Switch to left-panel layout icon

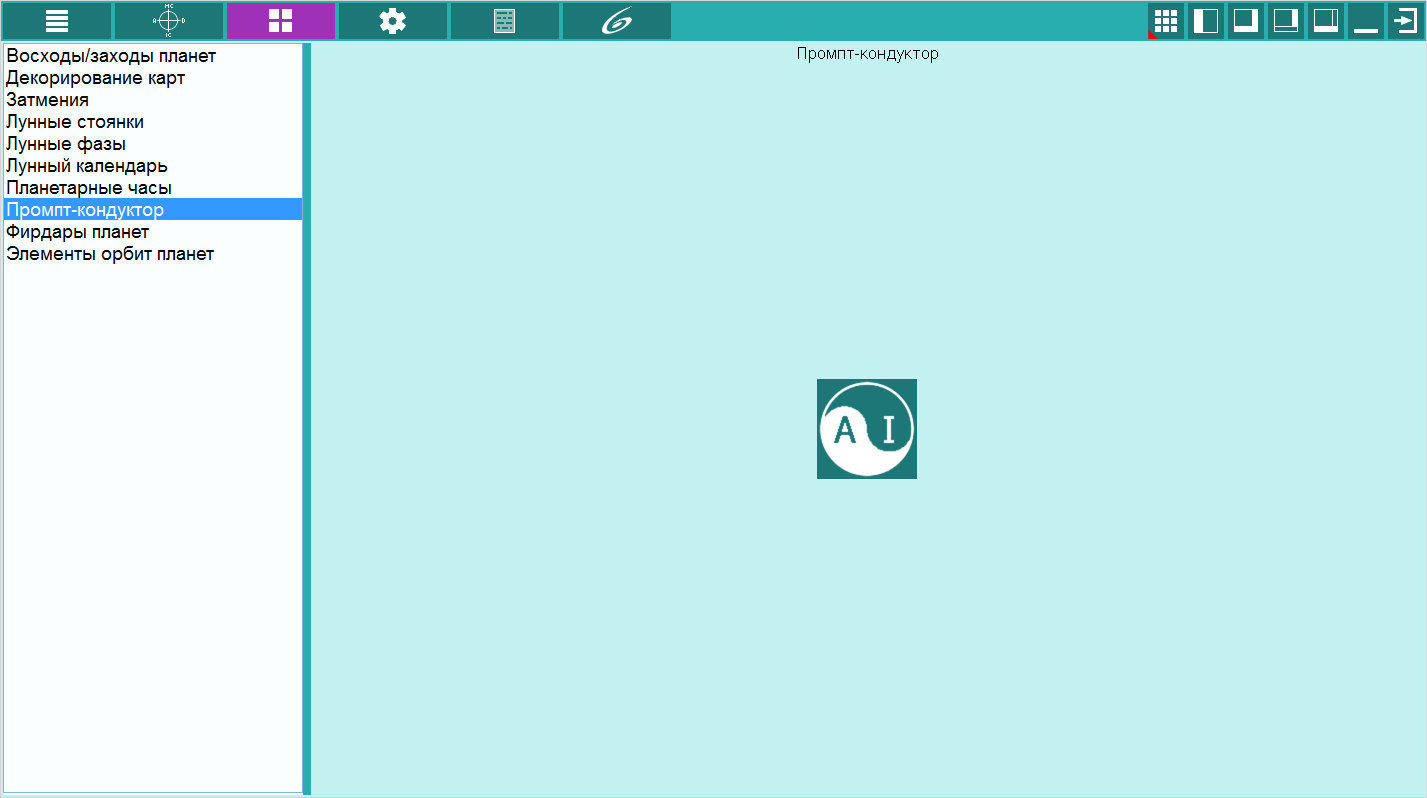[1206, 21]
